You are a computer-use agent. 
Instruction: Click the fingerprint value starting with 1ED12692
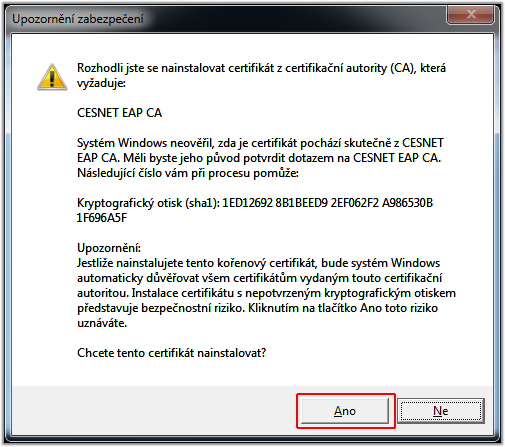point(327,203)
